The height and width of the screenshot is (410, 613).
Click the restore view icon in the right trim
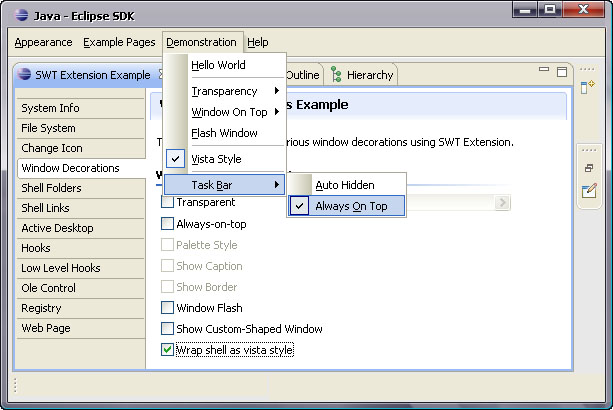(x=589, y=168)
